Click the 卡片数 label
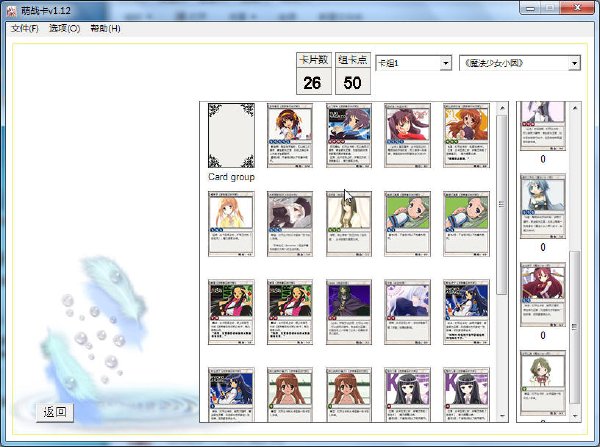The height and width of the screenshot is (447, 600). (314, 60)
